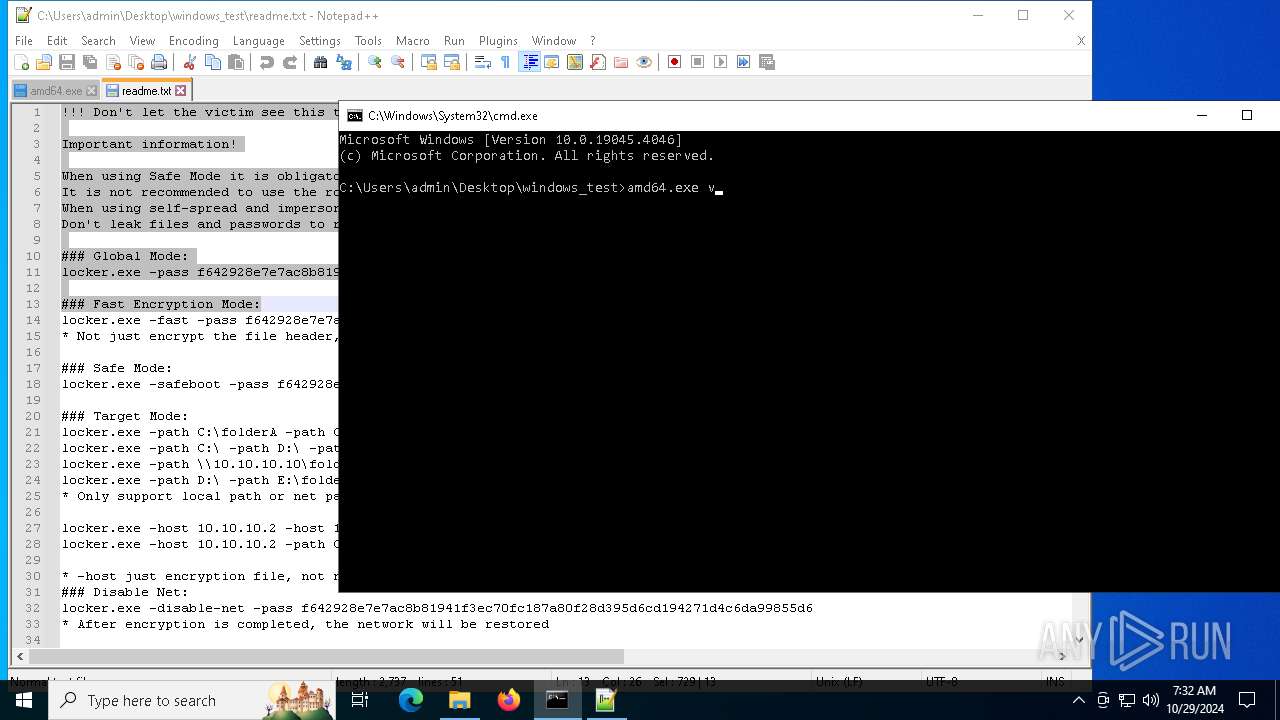The height and width of the screenshot is (720, 1280).
Task: Stop macro recording button
Action: click(697, 62)
